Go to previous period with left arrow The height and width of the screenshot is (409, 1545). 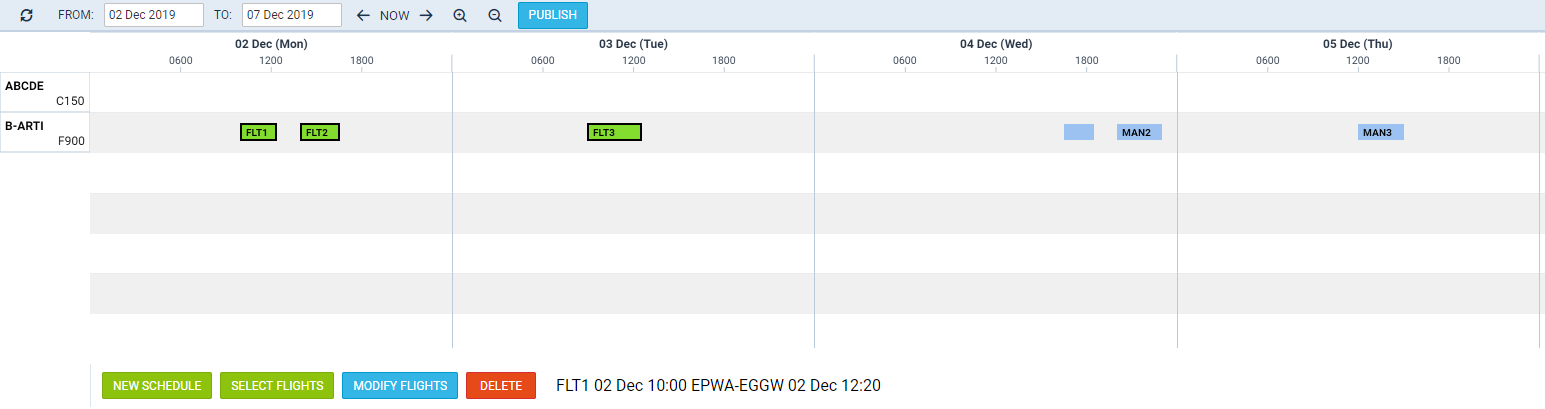pos(363,15)
